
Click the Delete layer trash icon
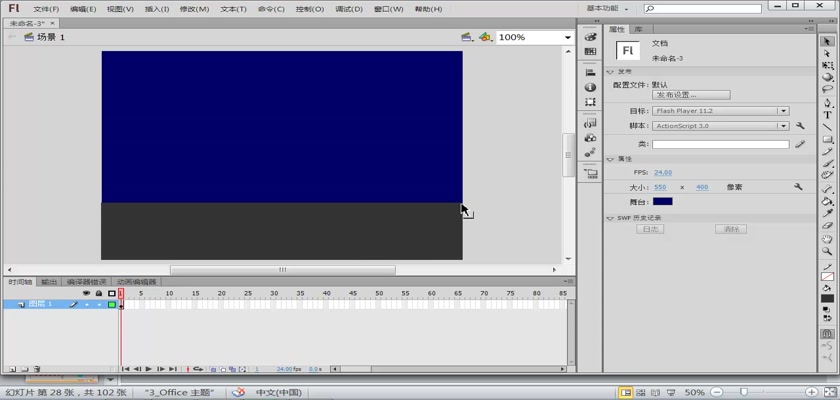pos(36,369)
